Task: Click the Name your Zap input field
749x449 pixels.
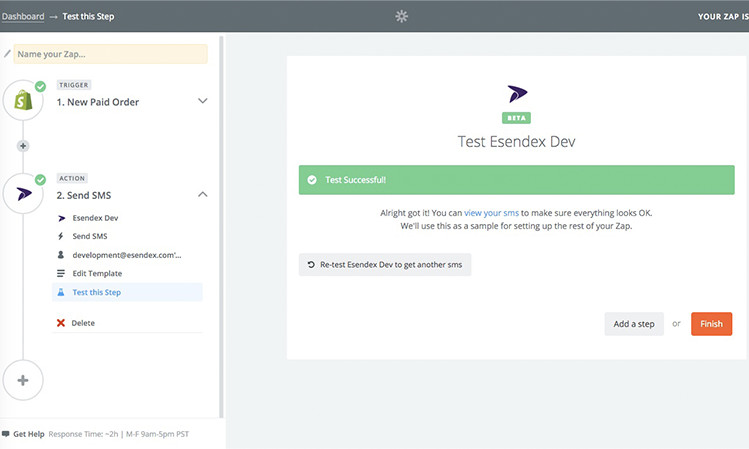Action: [x=111, y=54]
